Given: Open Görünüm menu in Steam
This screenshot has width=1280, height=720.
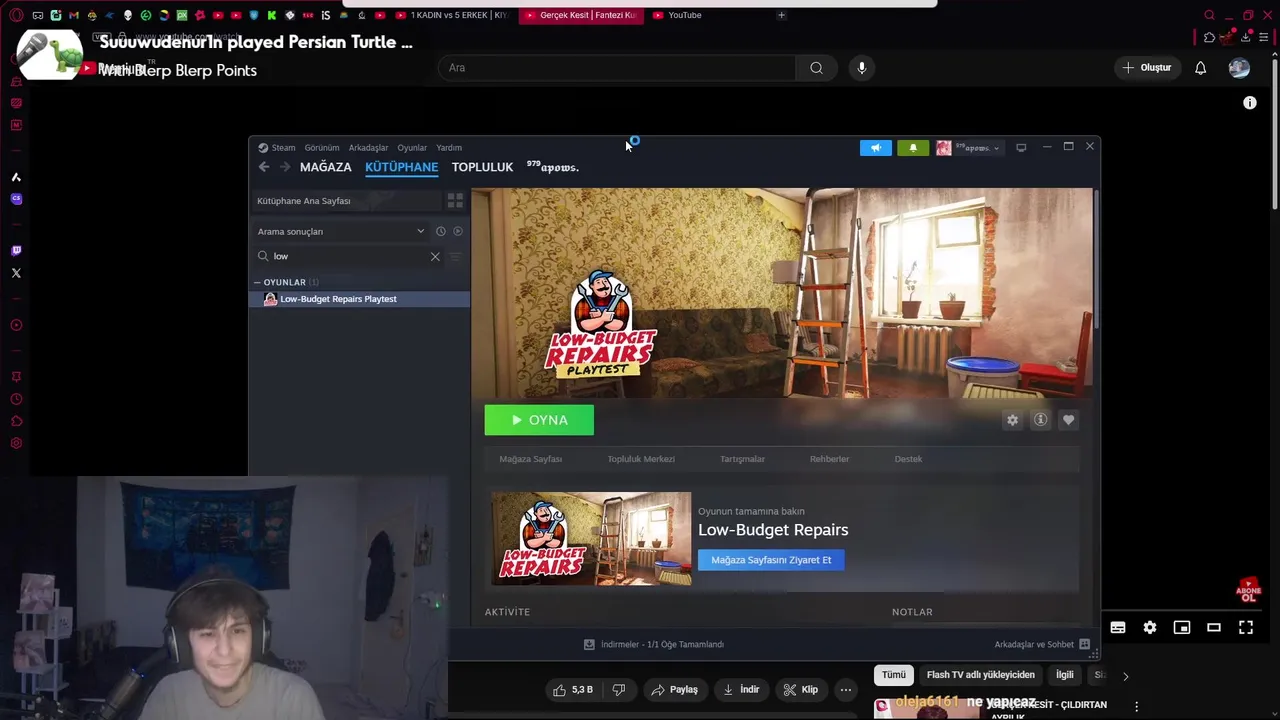Looking at the screenshot, I should [x=322, y=148].
